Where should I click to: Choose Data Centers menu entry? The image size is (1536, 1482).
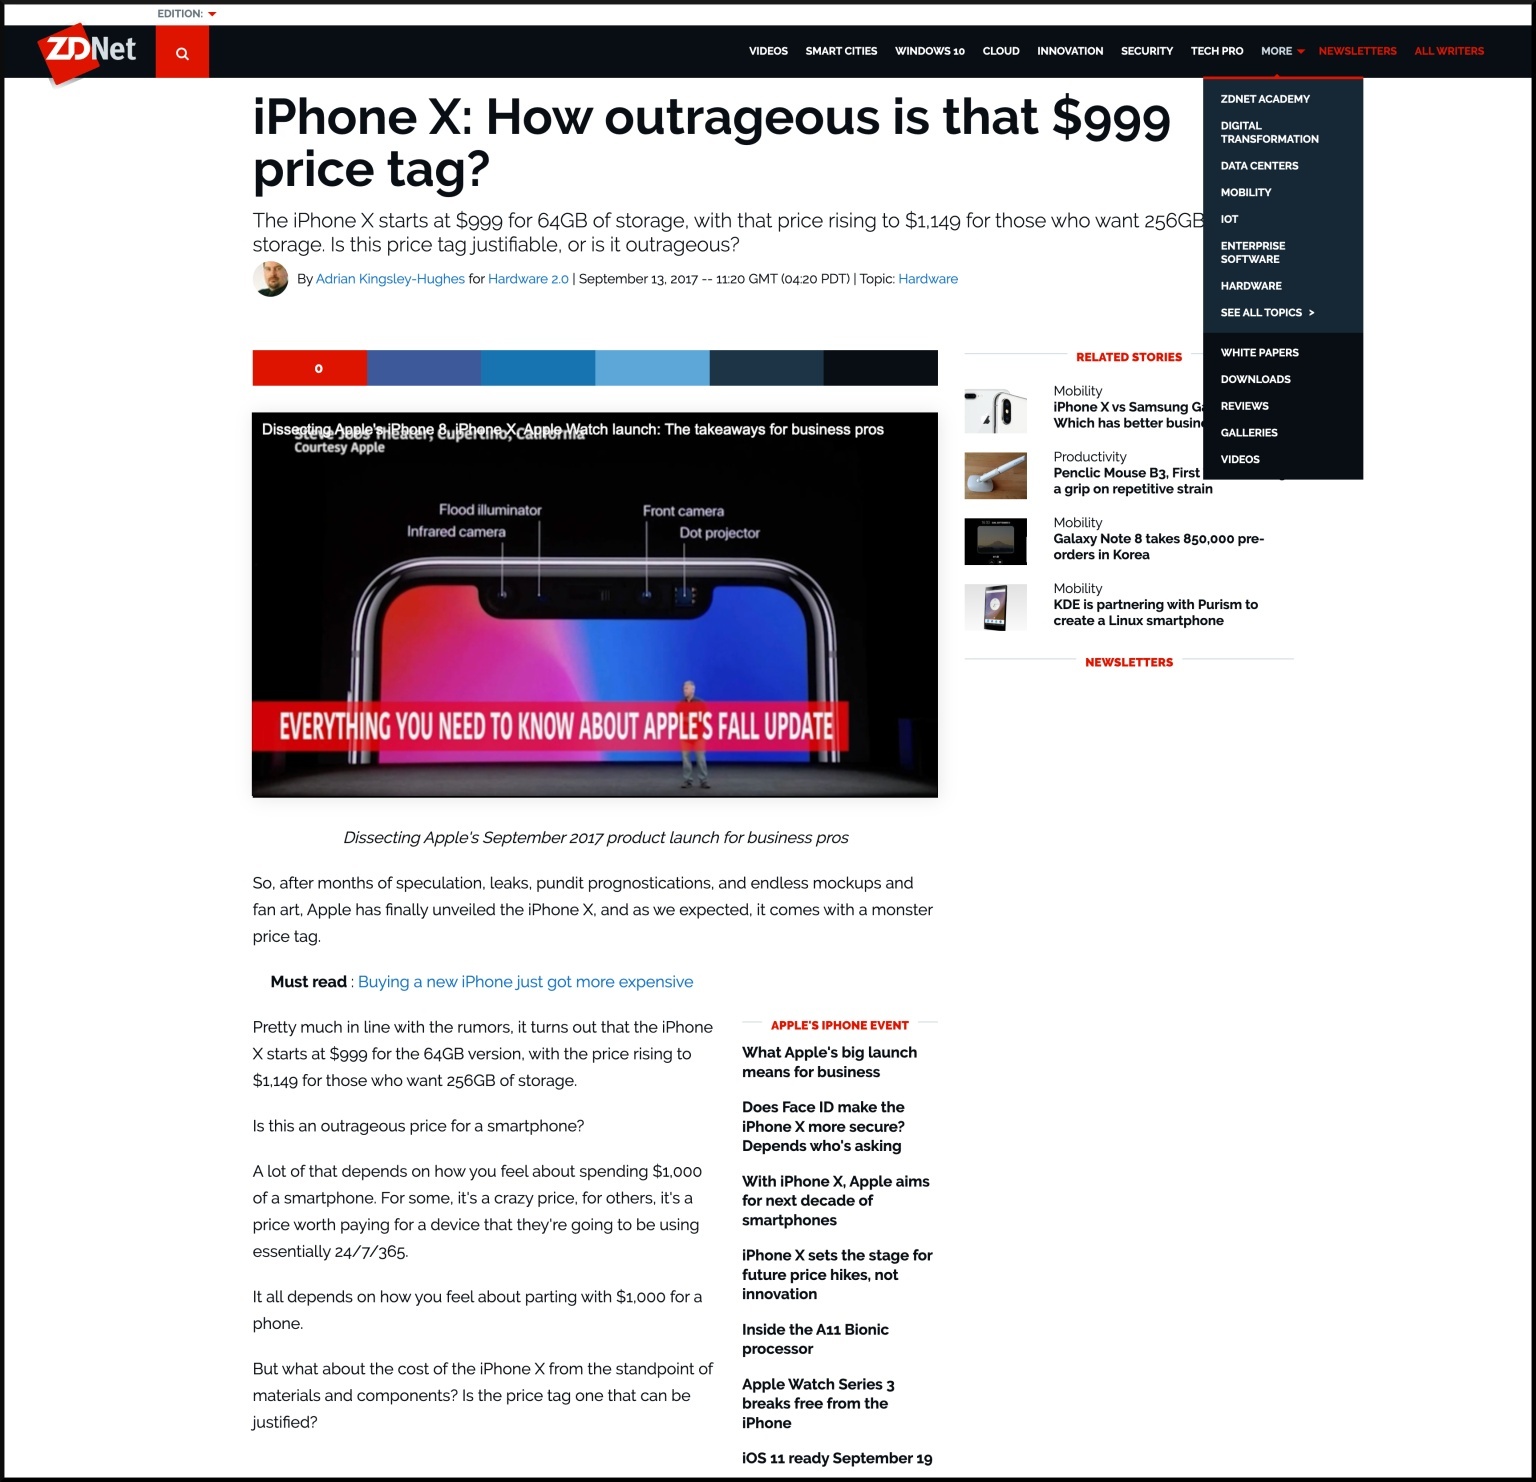[x=1259, y=166]
